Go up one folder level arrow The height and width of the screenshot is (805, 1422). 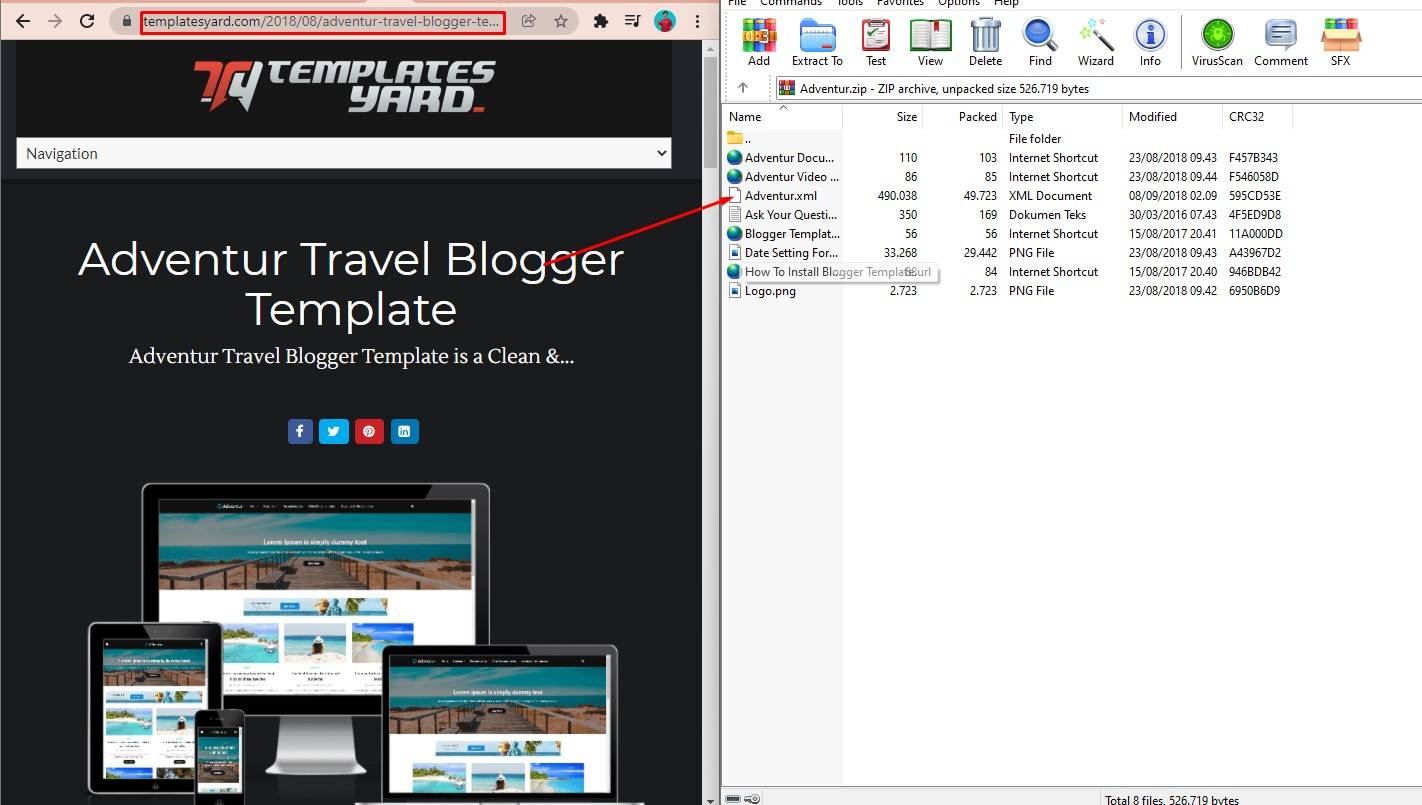[742, 88]
